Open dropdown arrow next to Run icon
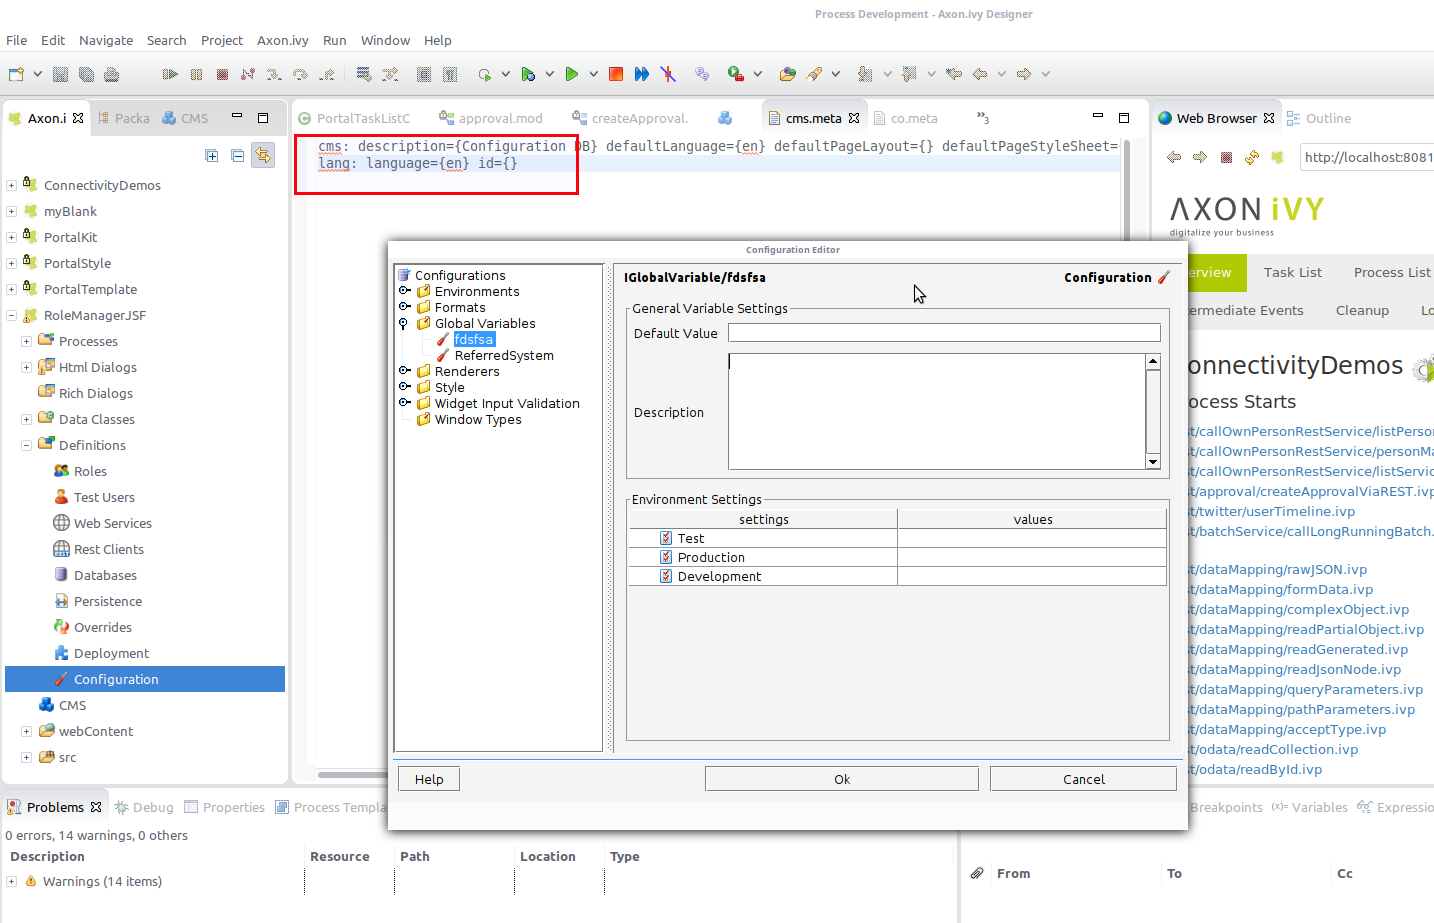The width and height of the screenshot is (1434, 923). click(x=593, y=74)
